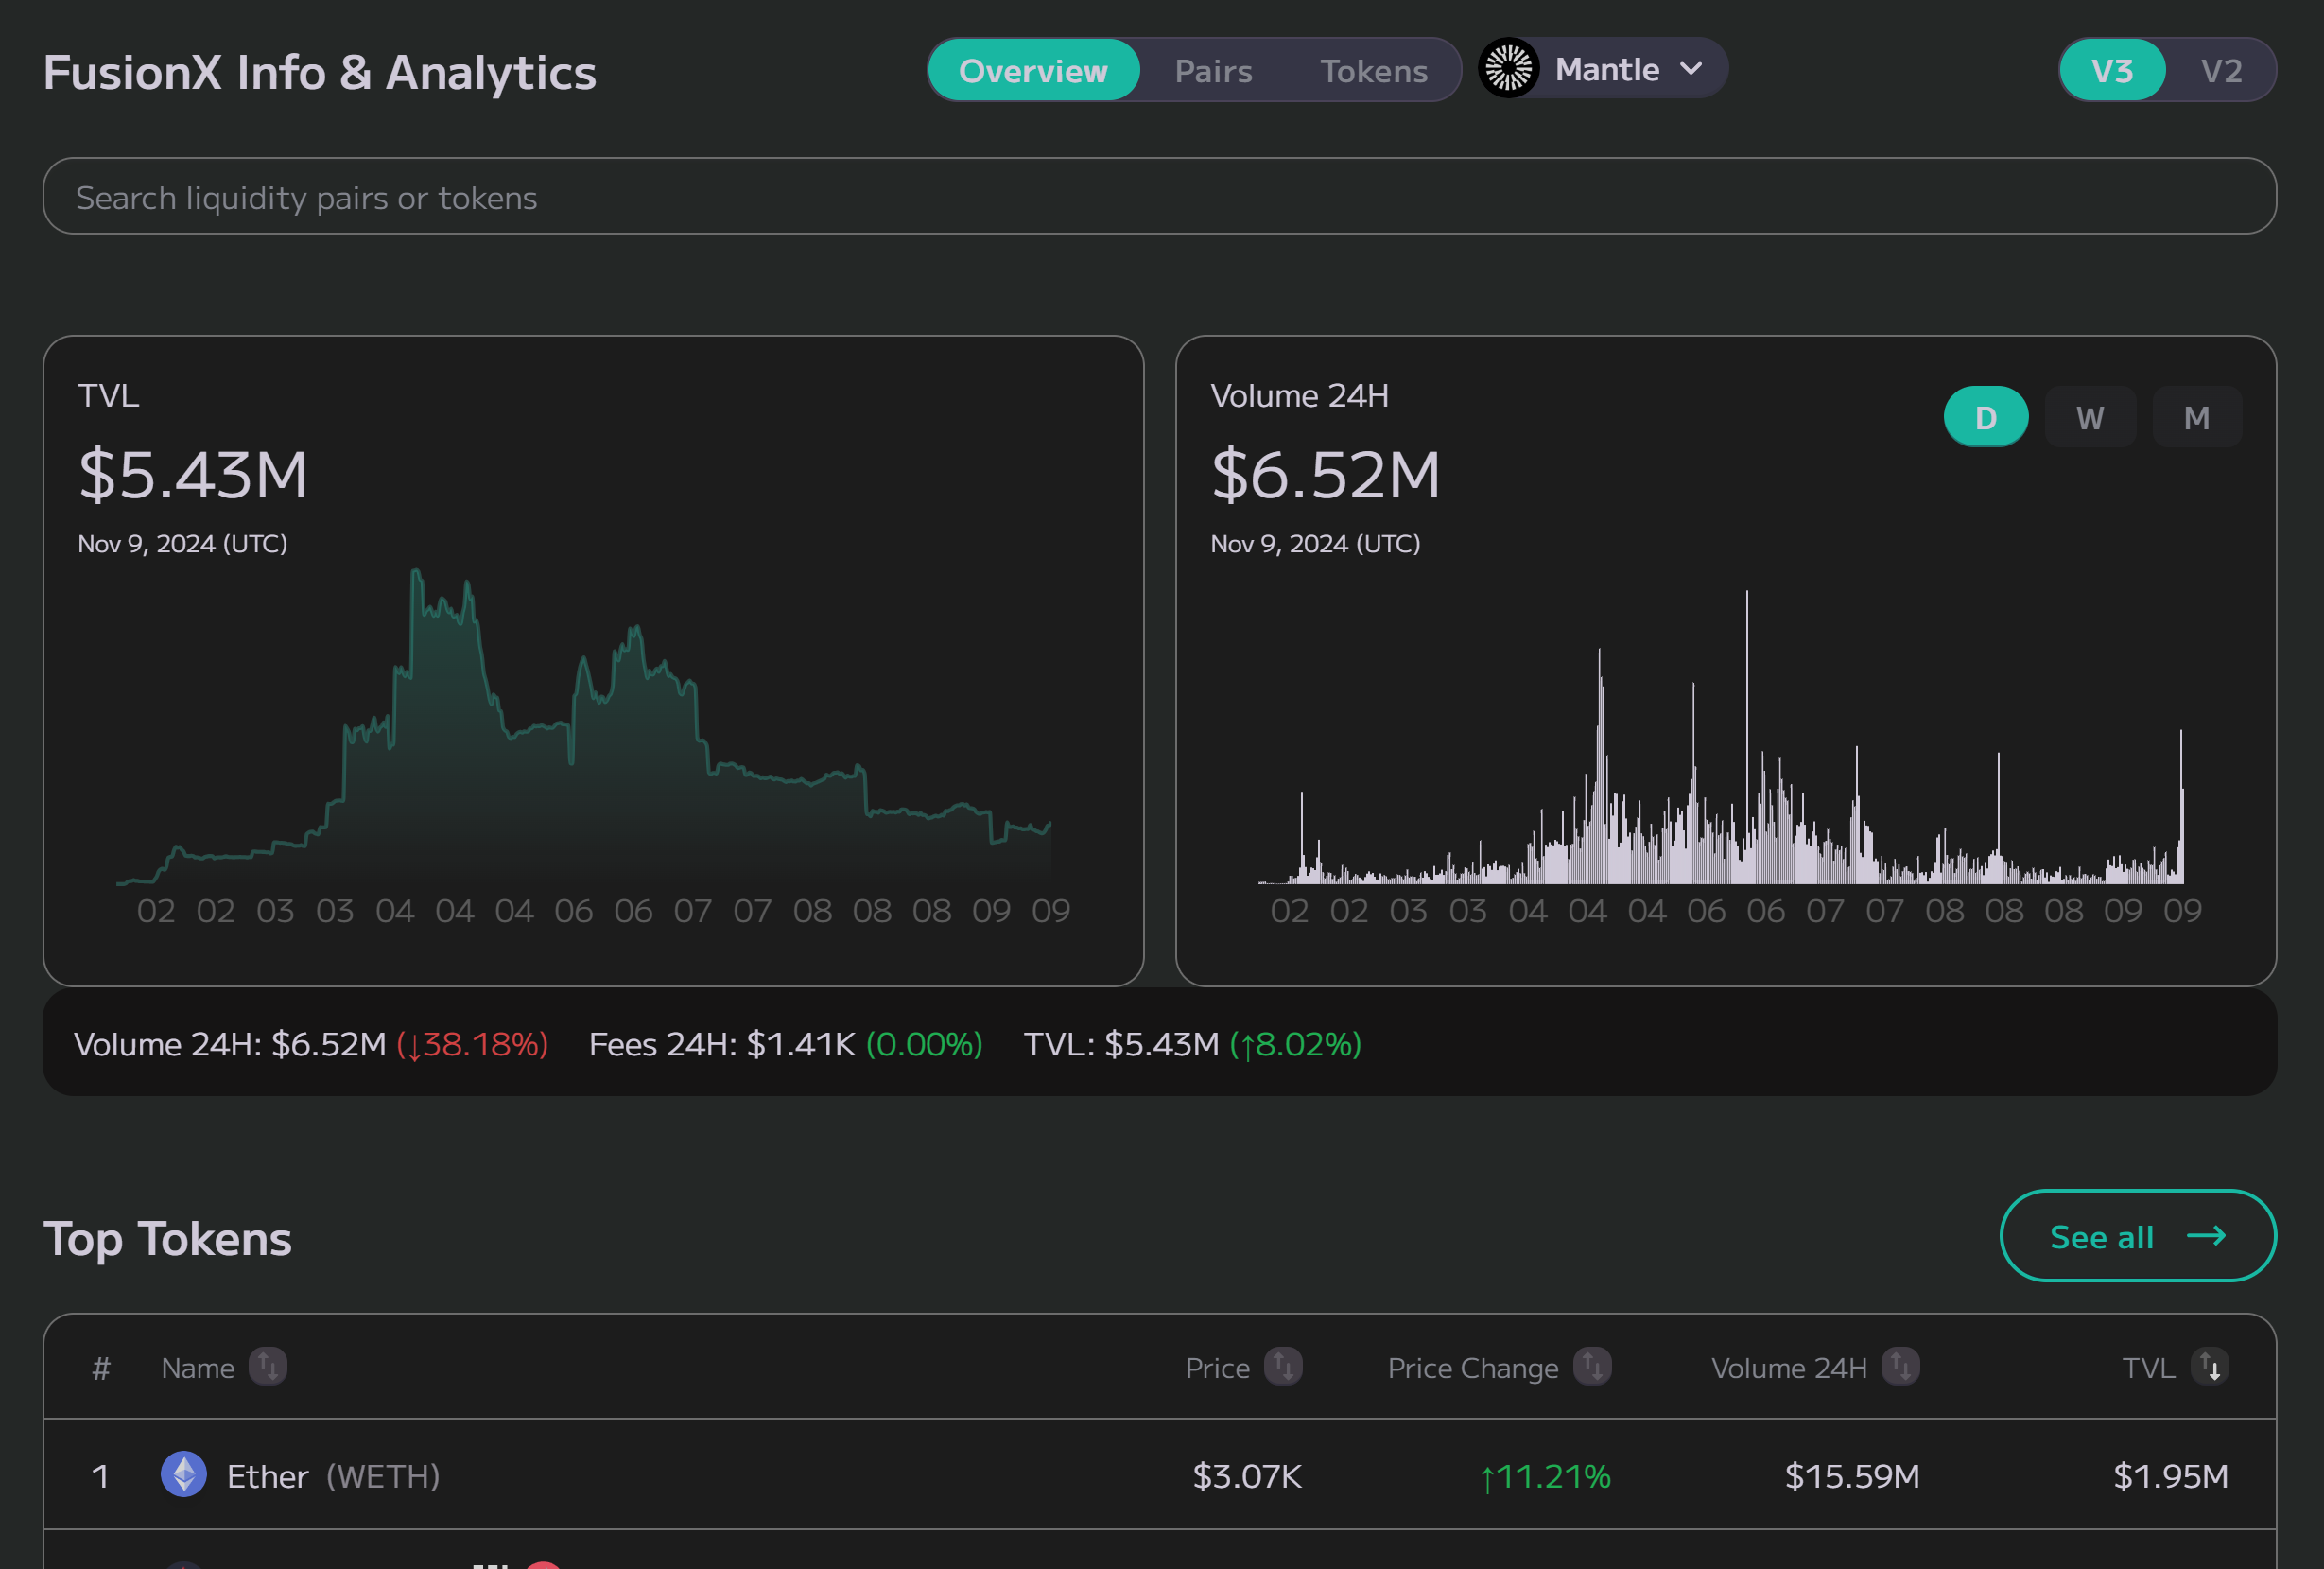Click the $1.95M TVL cell
2324x1569 pixels.
tap(2171, 1475)
